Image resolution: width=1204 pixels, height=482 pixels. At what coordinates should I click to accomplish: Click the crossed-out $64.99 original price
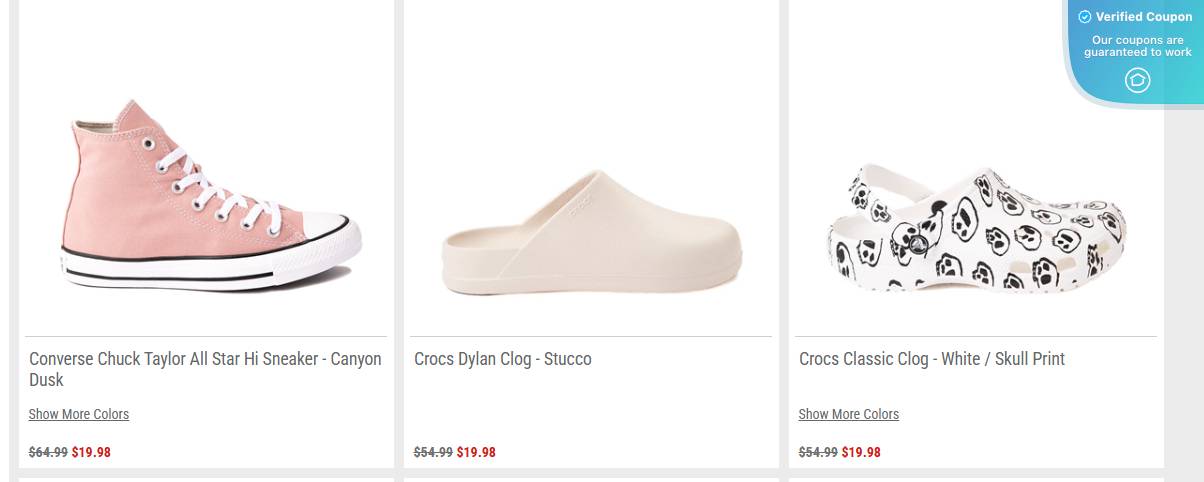coord(48,452)
